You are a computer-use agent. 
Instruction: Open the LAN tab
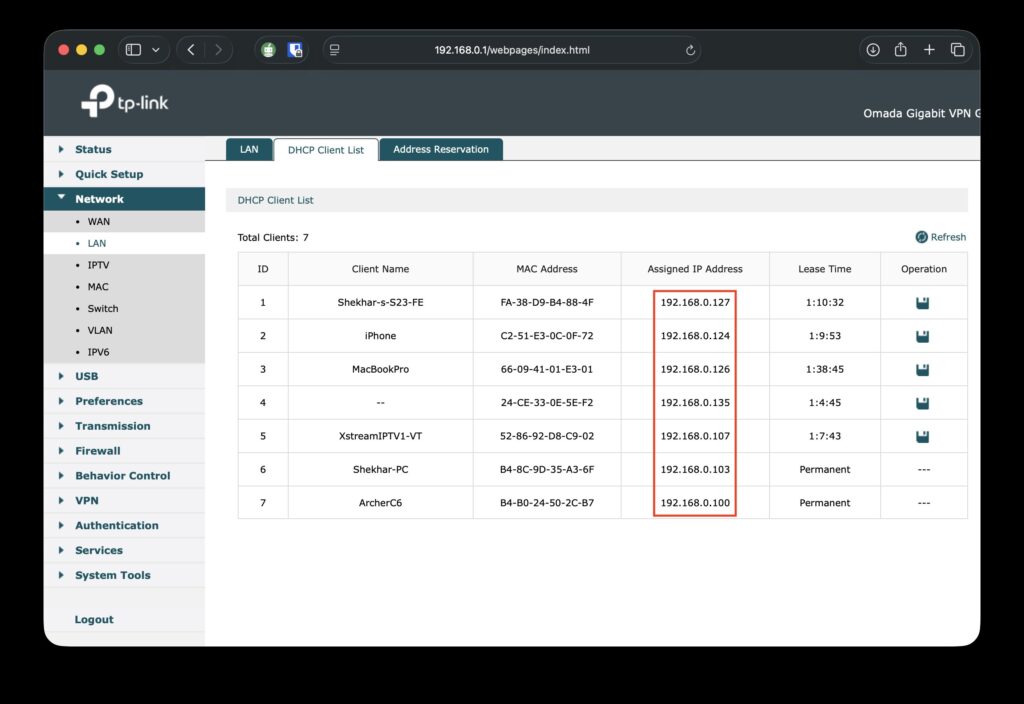coord(249,150)
